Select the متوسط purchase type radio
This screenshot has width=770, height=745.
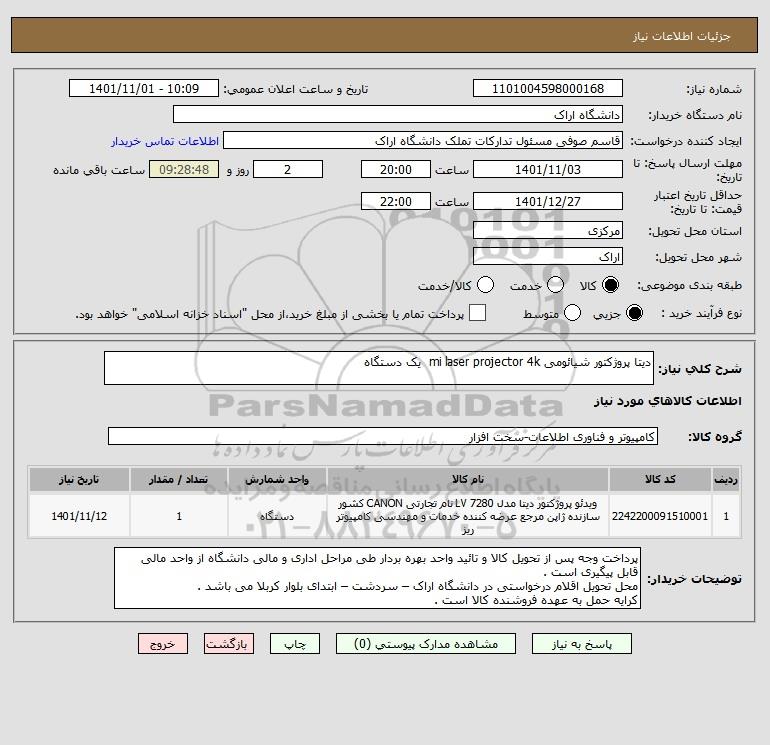pyautogui.click(x=573, y=313)
